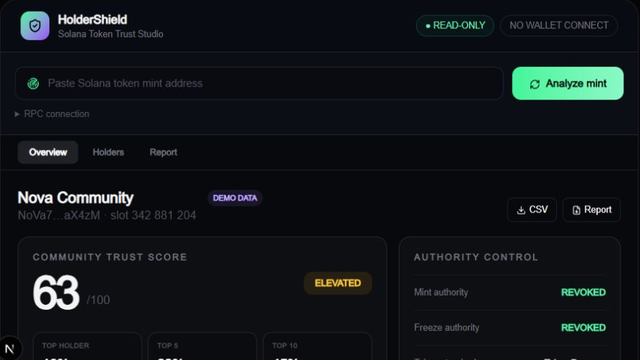Switch to the Overview tab
640x360 pixels.
click(48, 152)
